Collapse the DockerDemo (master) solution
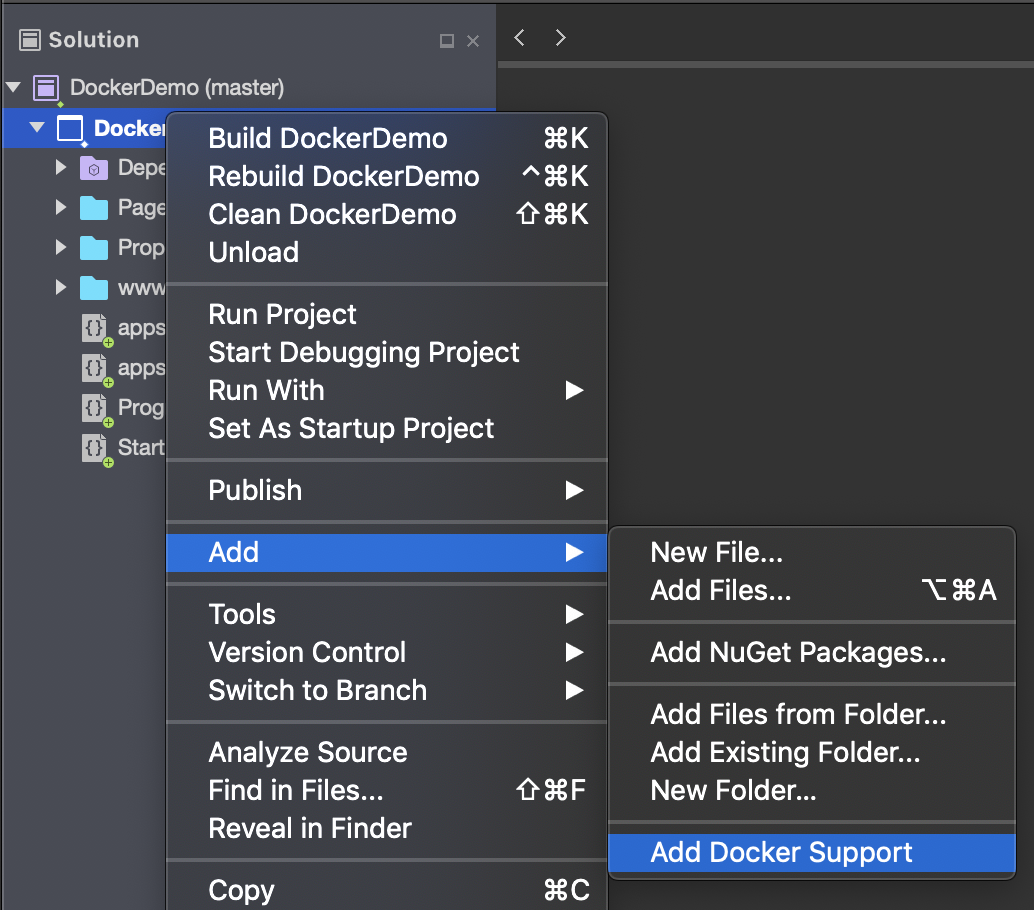Viewport: 1034px width, 910px height. (14, 88)
